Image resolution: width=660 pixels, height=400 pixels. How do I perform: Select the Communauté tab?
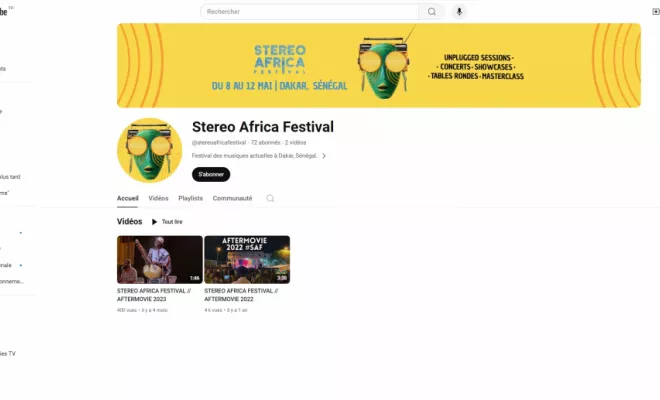pos(232,198)
